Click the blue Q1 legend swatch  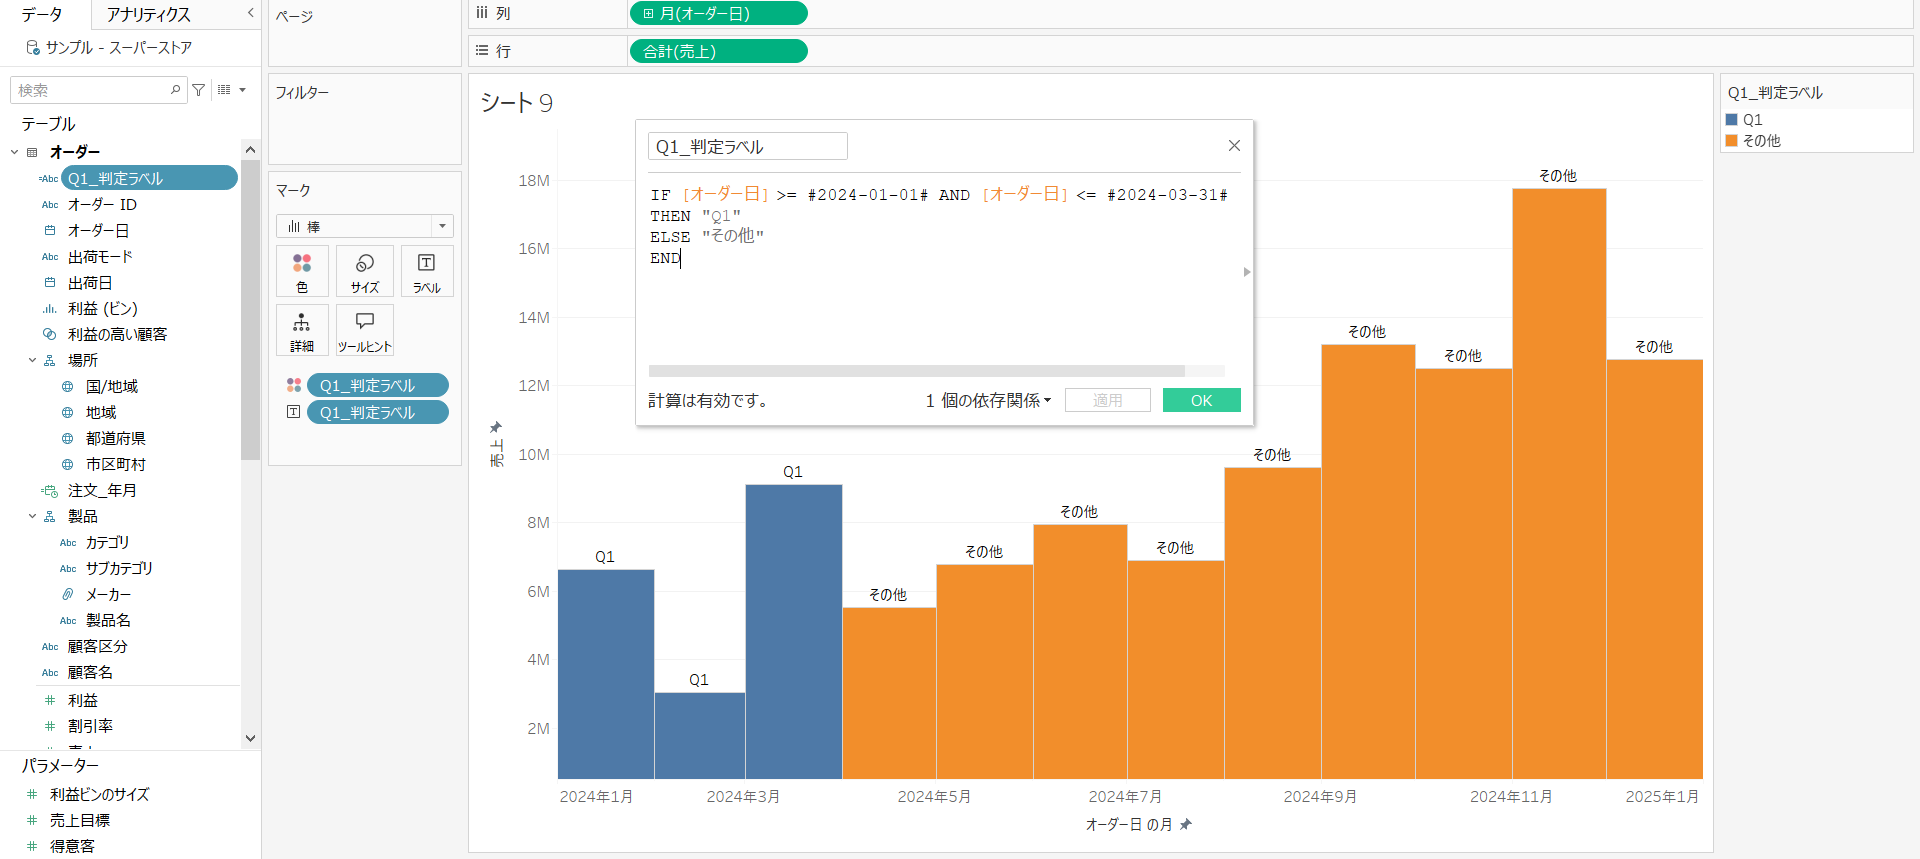click(x=1732, y=119)
